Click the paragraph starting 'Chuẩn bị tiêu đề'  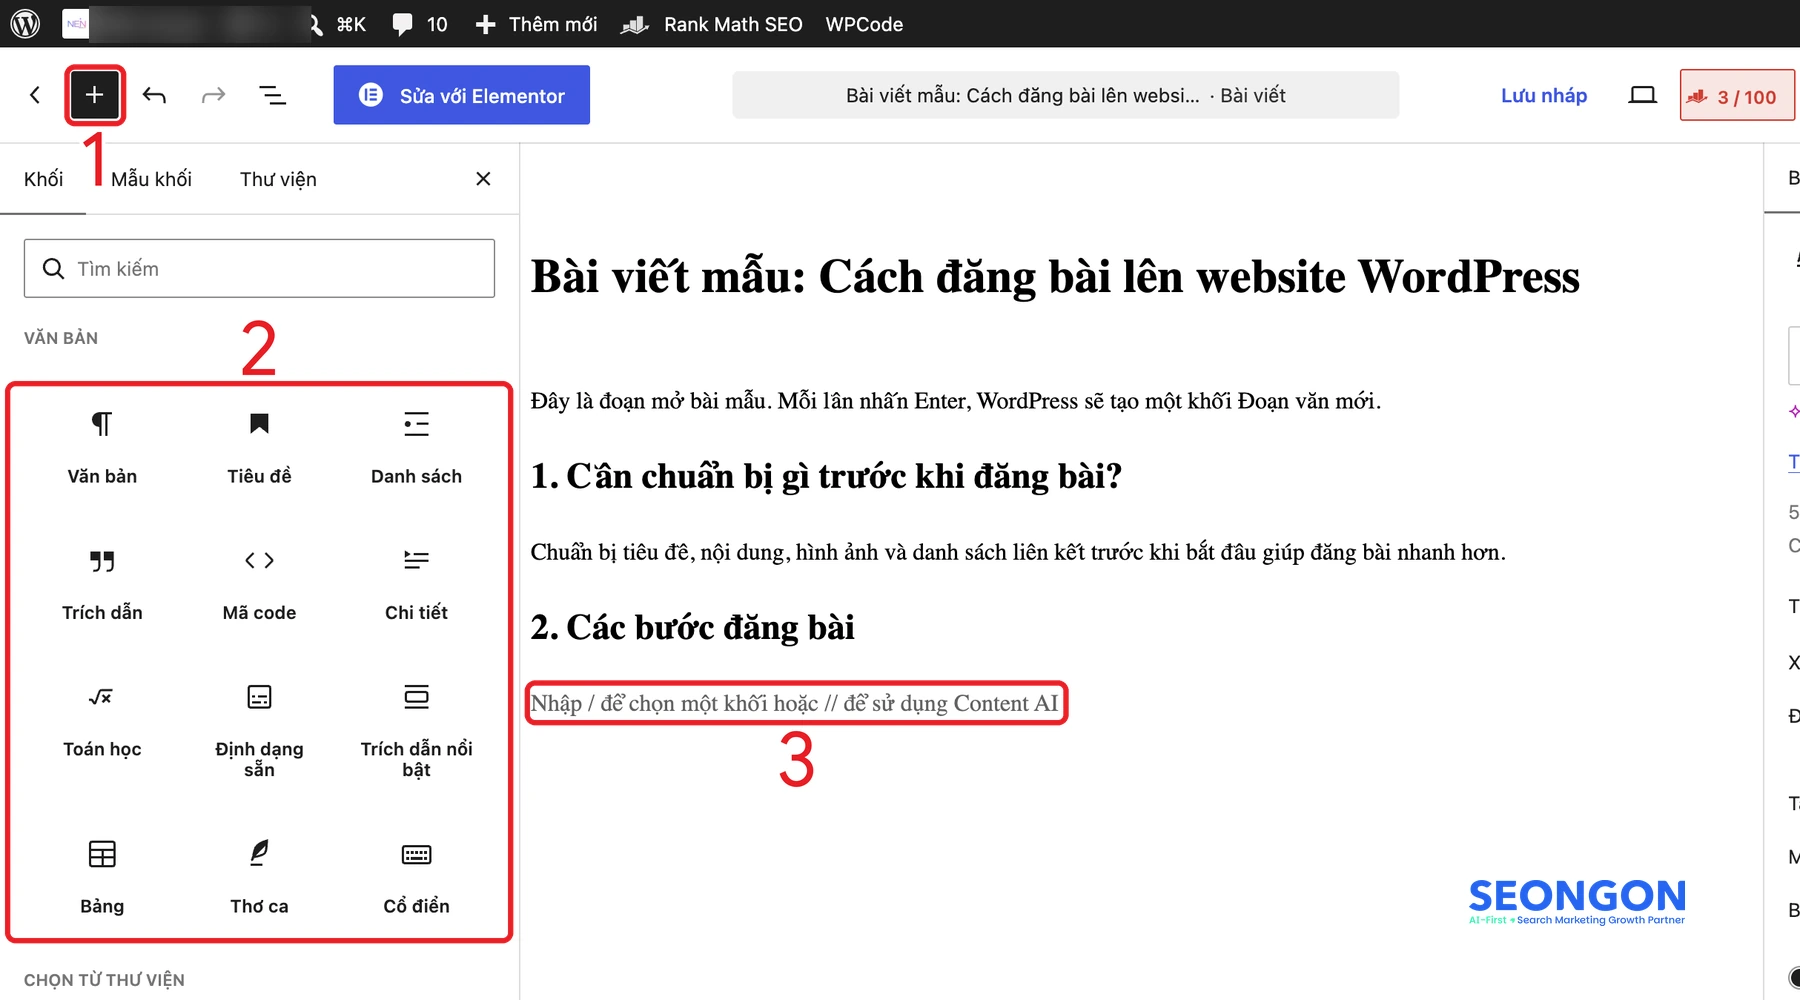(x=1018, y=552)
